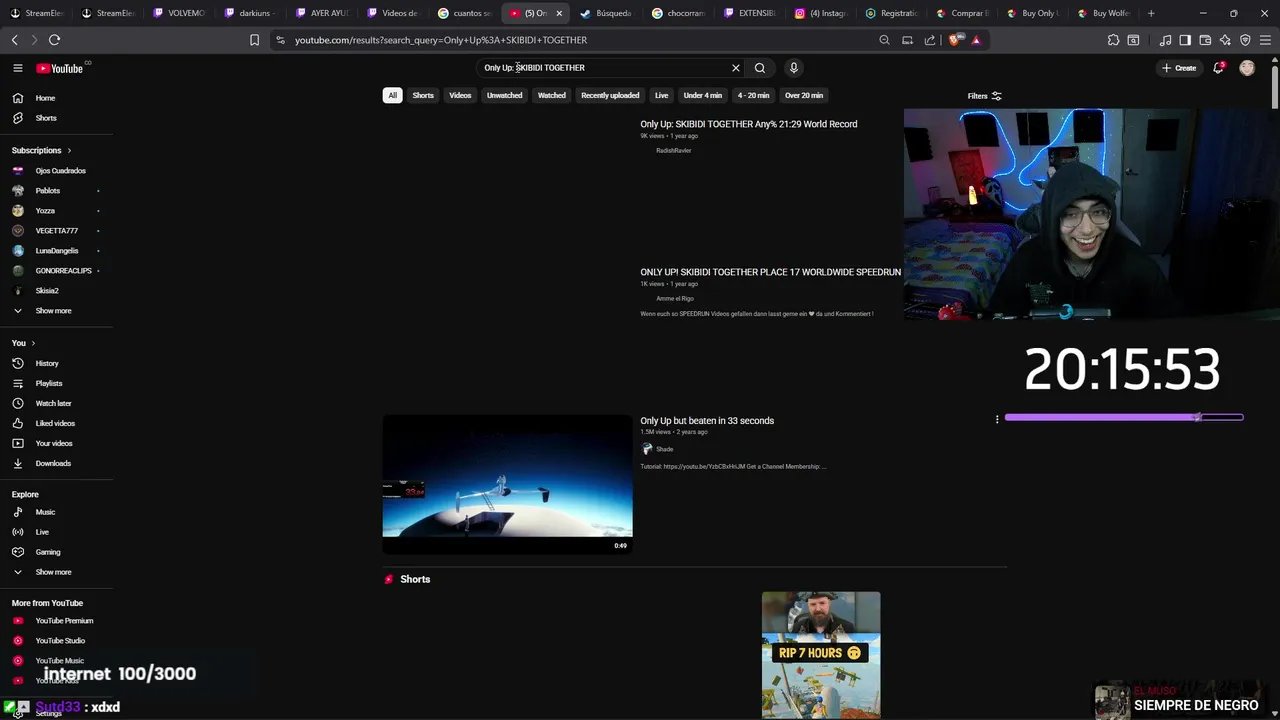Screen dimensions: 1280x720
Task: Open the VEGETTA777 subscription
Action: [x=56, y=231]
